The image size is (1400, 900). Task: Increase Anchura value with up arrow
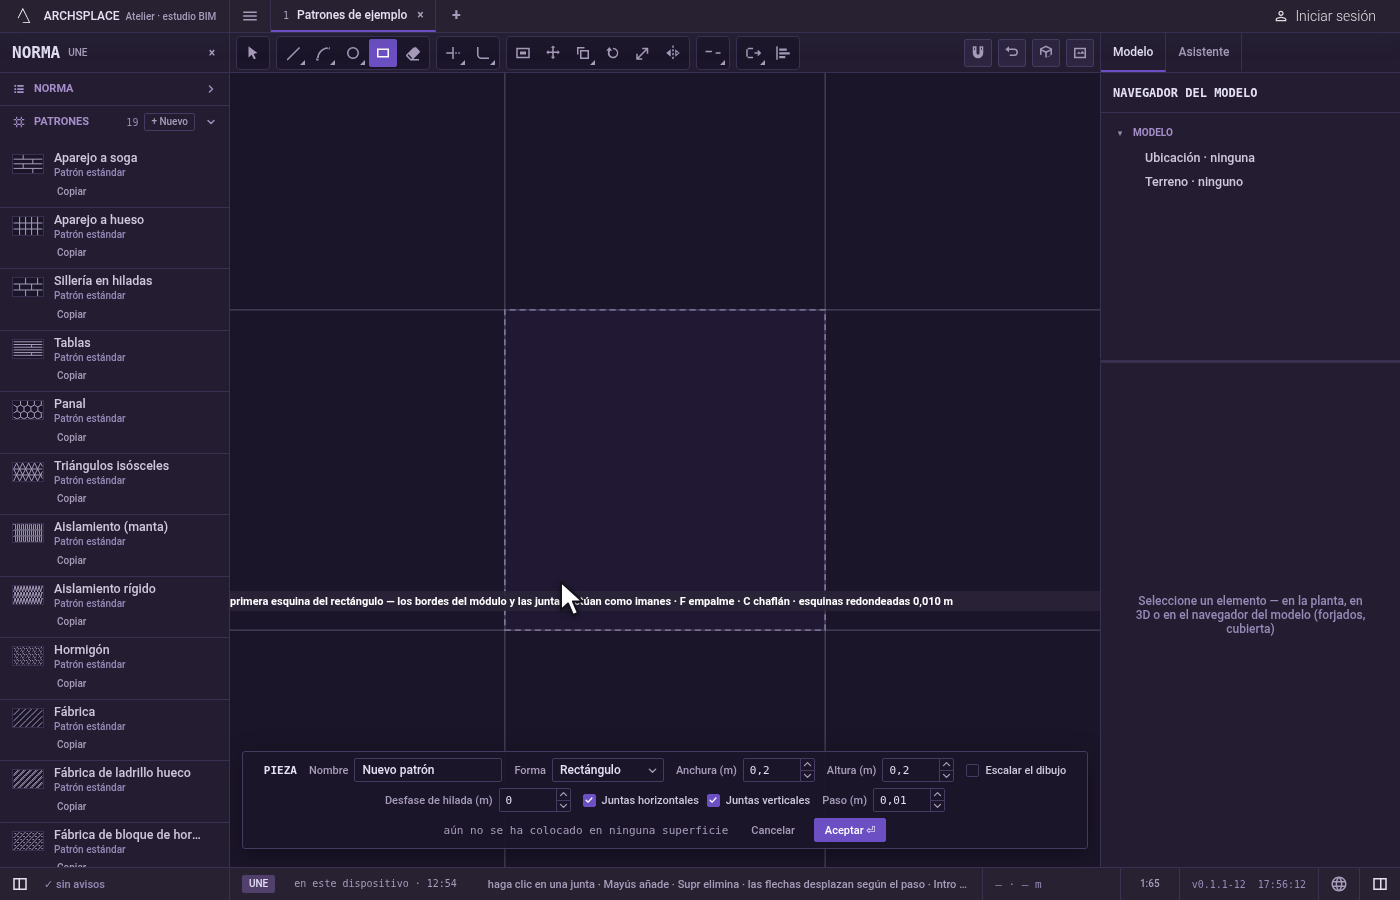pyautogui.click(x=807, y=765)
